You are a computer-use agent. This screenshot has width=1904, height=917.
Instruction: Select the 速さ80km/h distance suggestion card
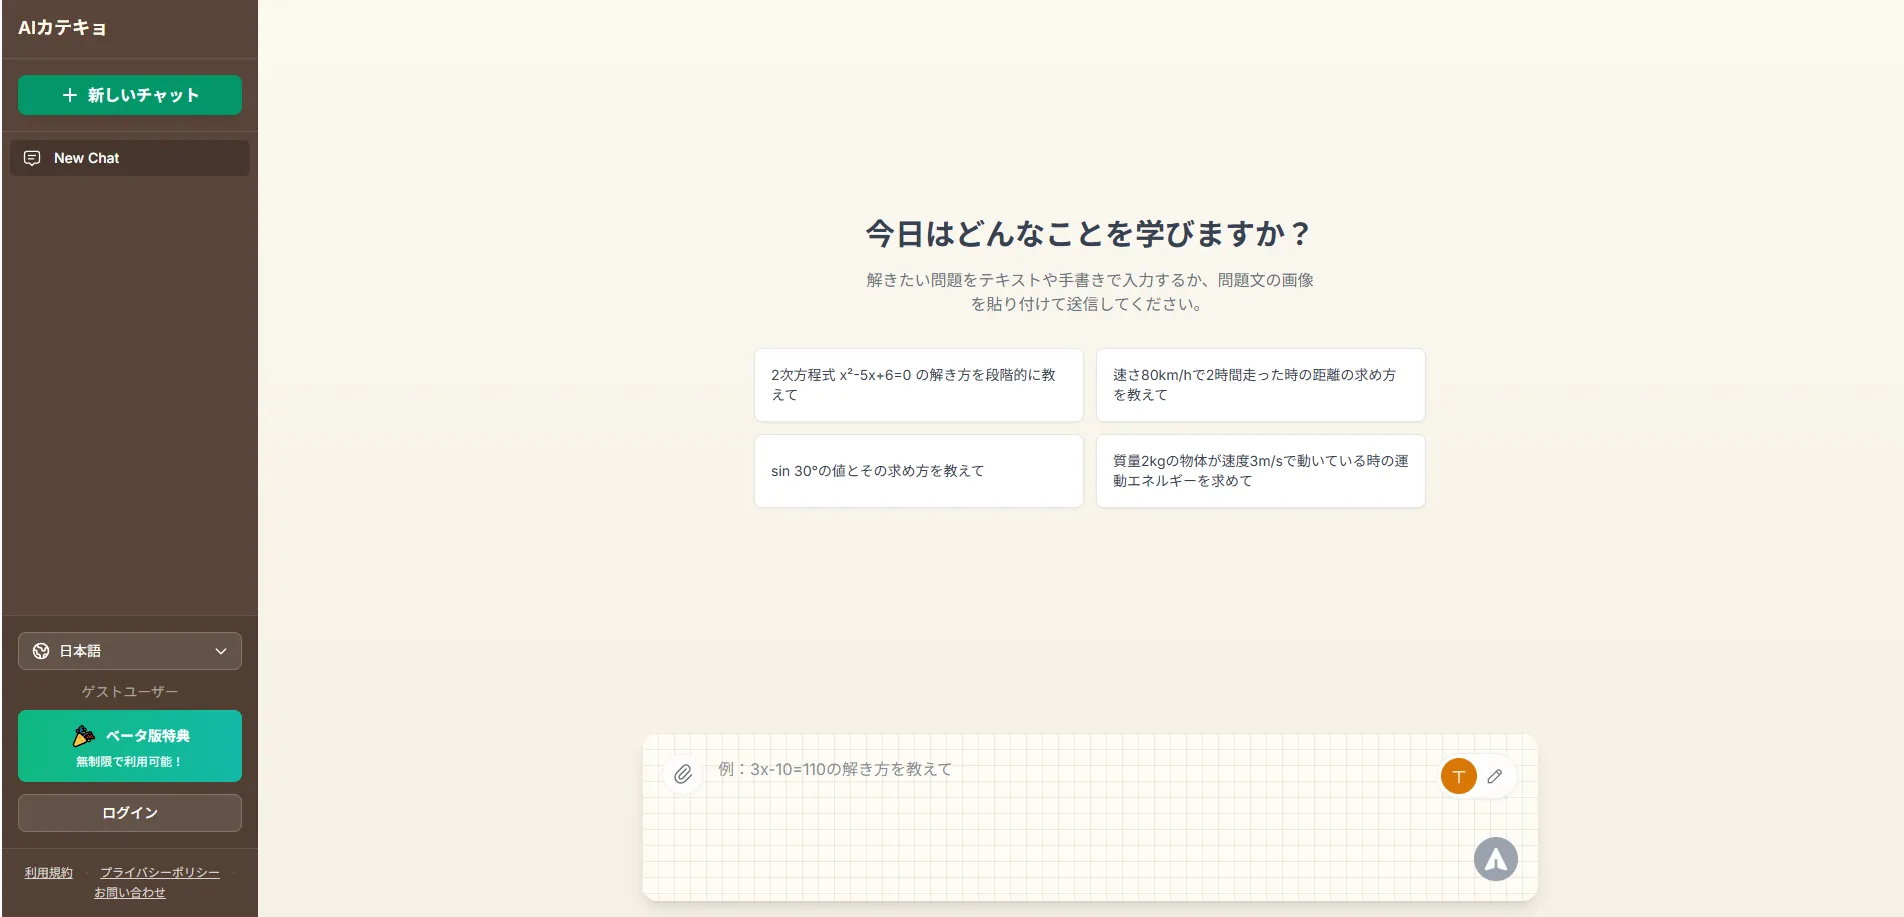point(1261,385)
